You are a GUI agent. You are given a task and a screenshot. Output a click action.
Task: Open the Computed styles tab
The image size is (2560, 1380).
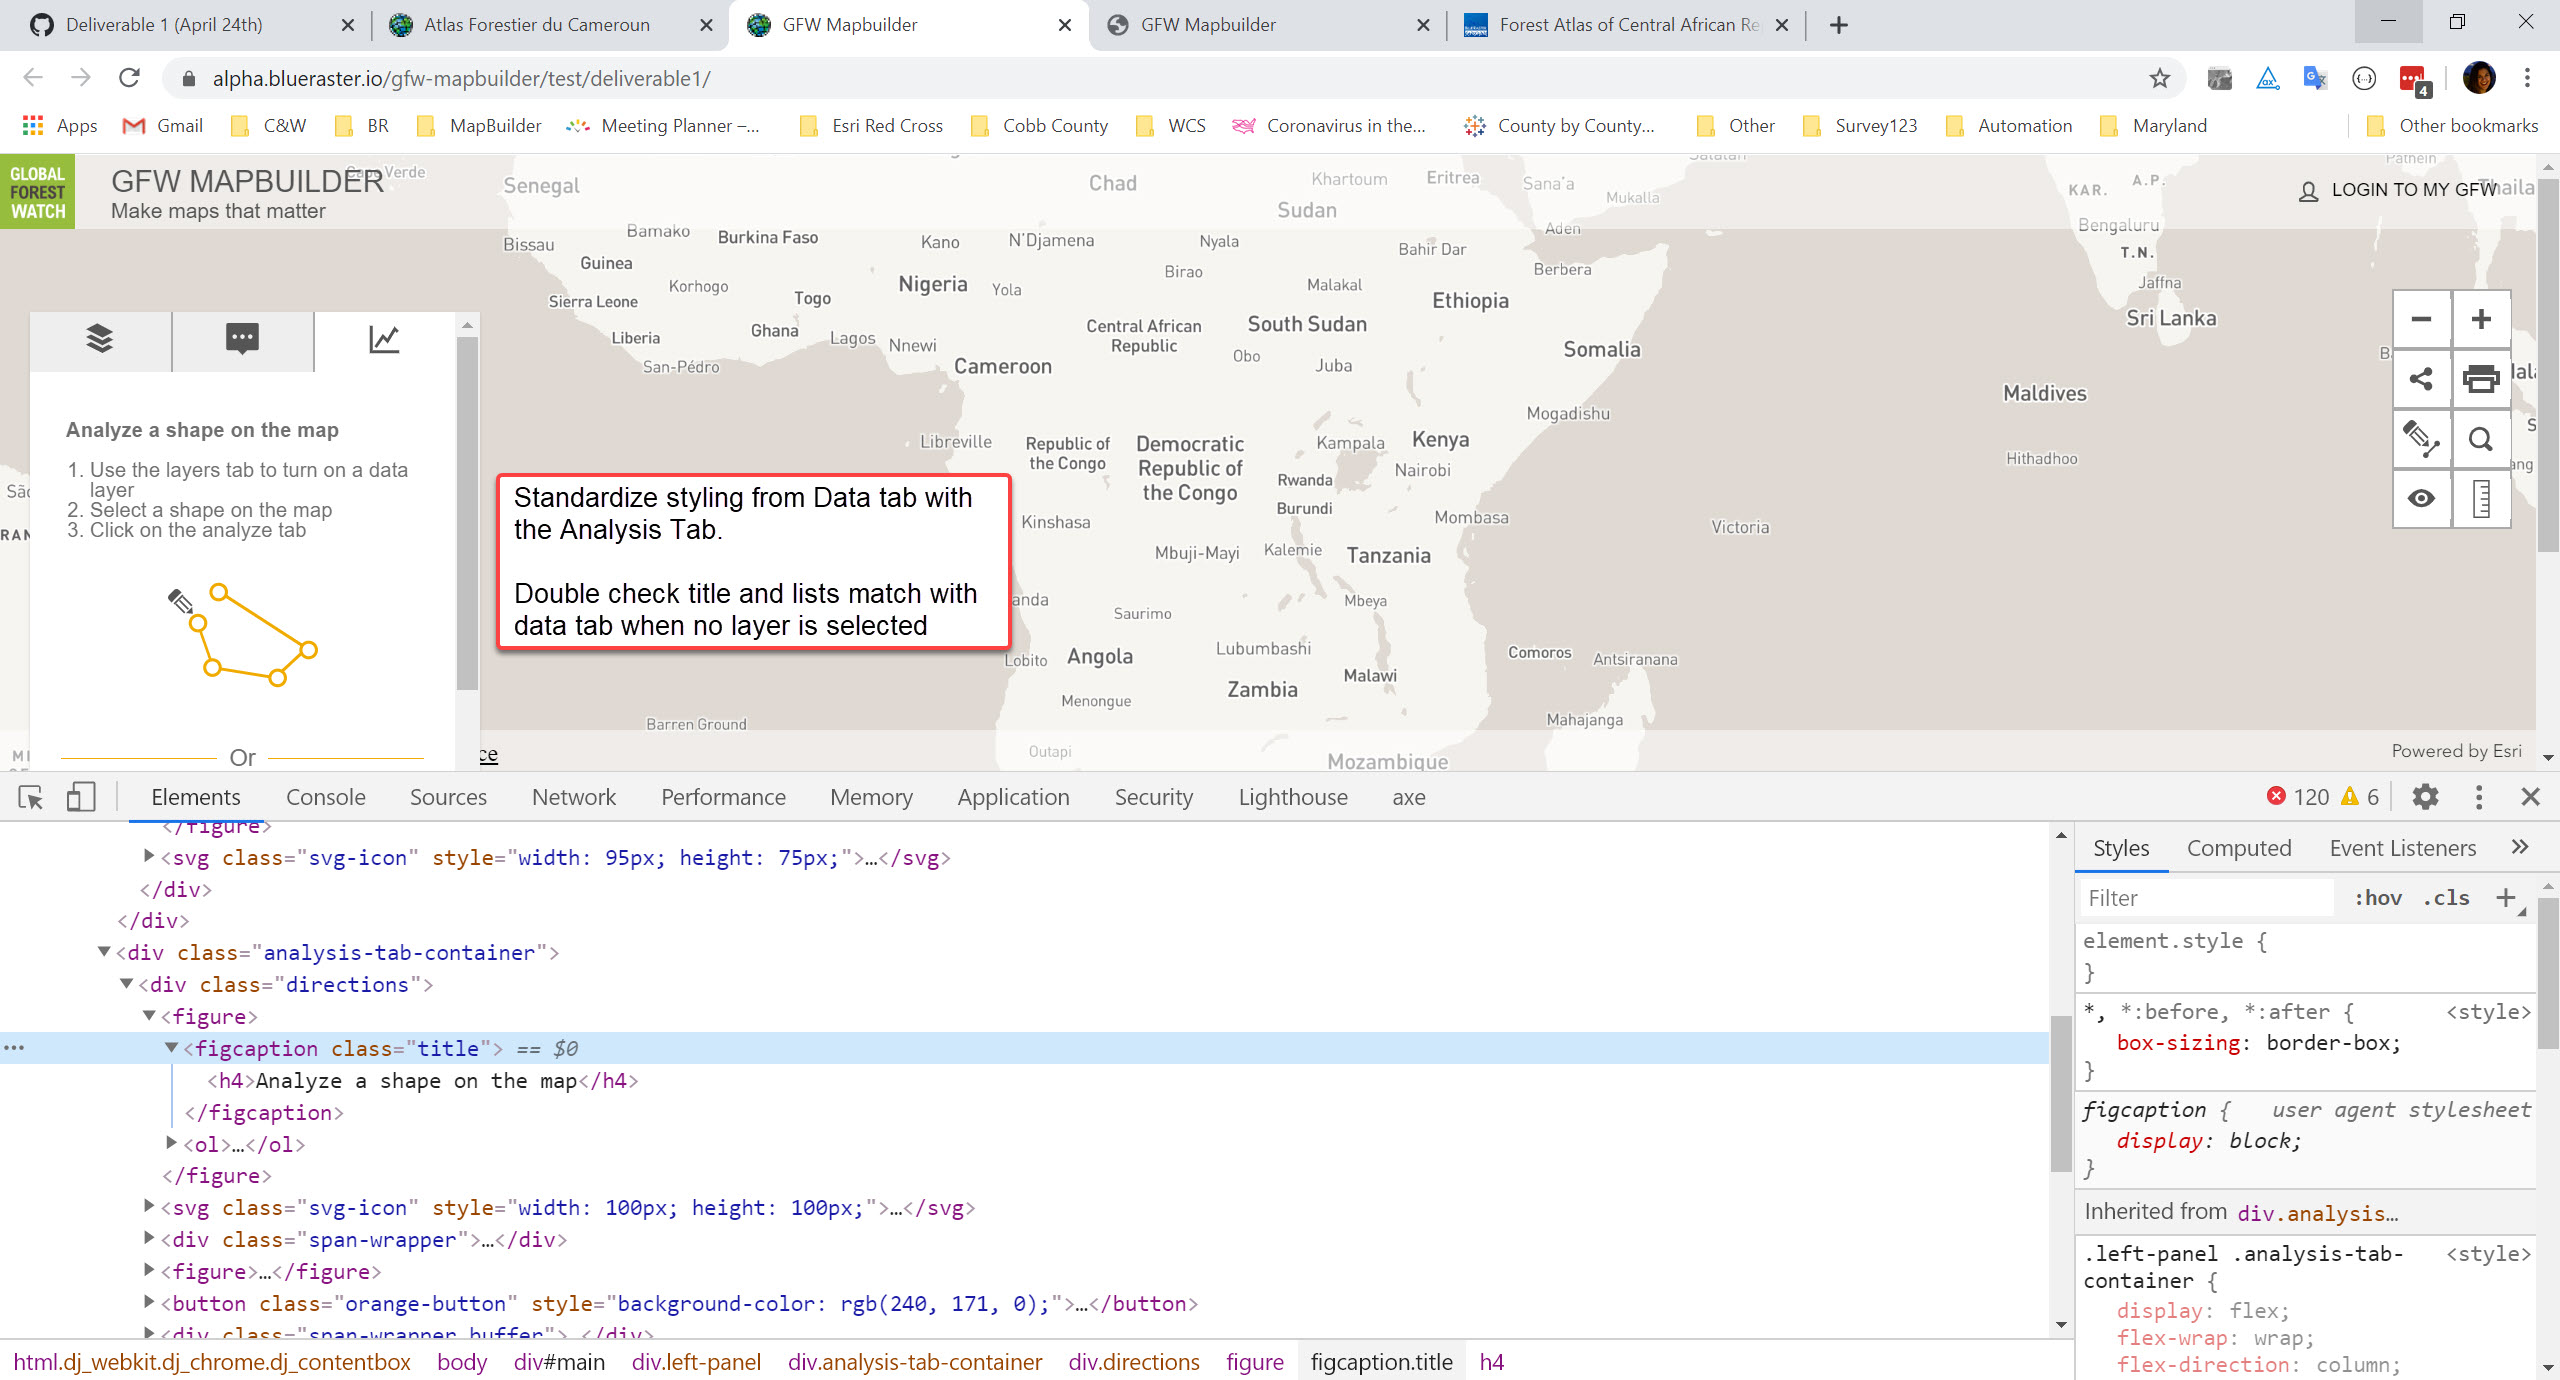(x=2239, y=847)
